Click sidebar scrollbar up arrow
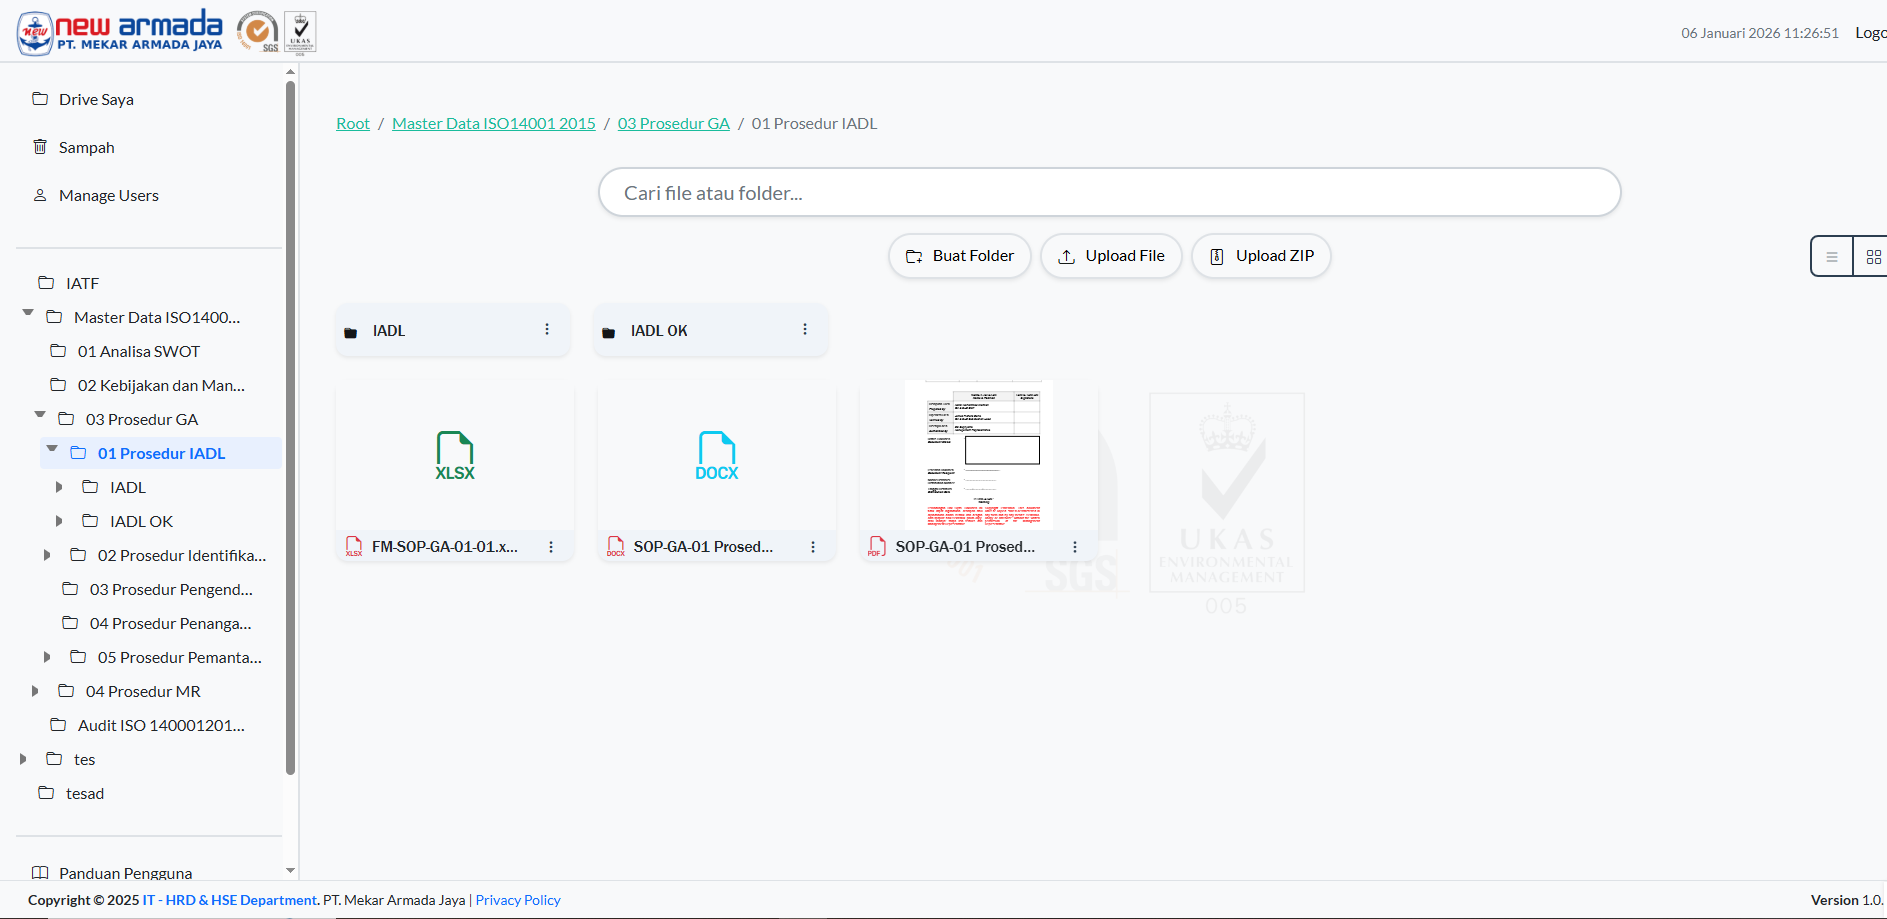1887x919 pixels. [290, 72]
